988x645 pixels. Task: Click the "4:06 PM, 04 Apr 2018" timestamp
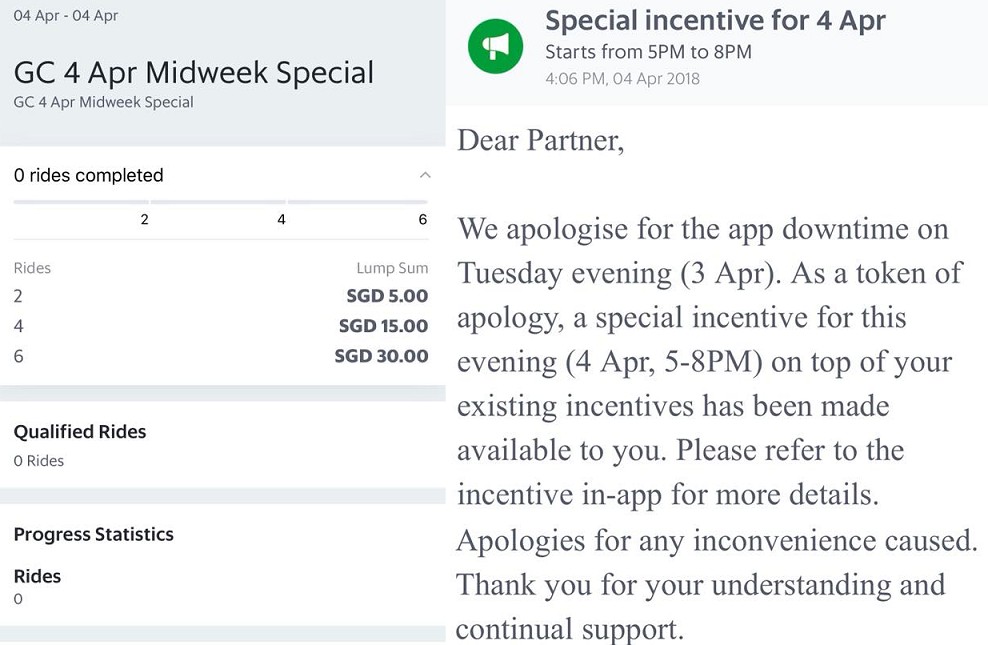(x=622, y=78)
